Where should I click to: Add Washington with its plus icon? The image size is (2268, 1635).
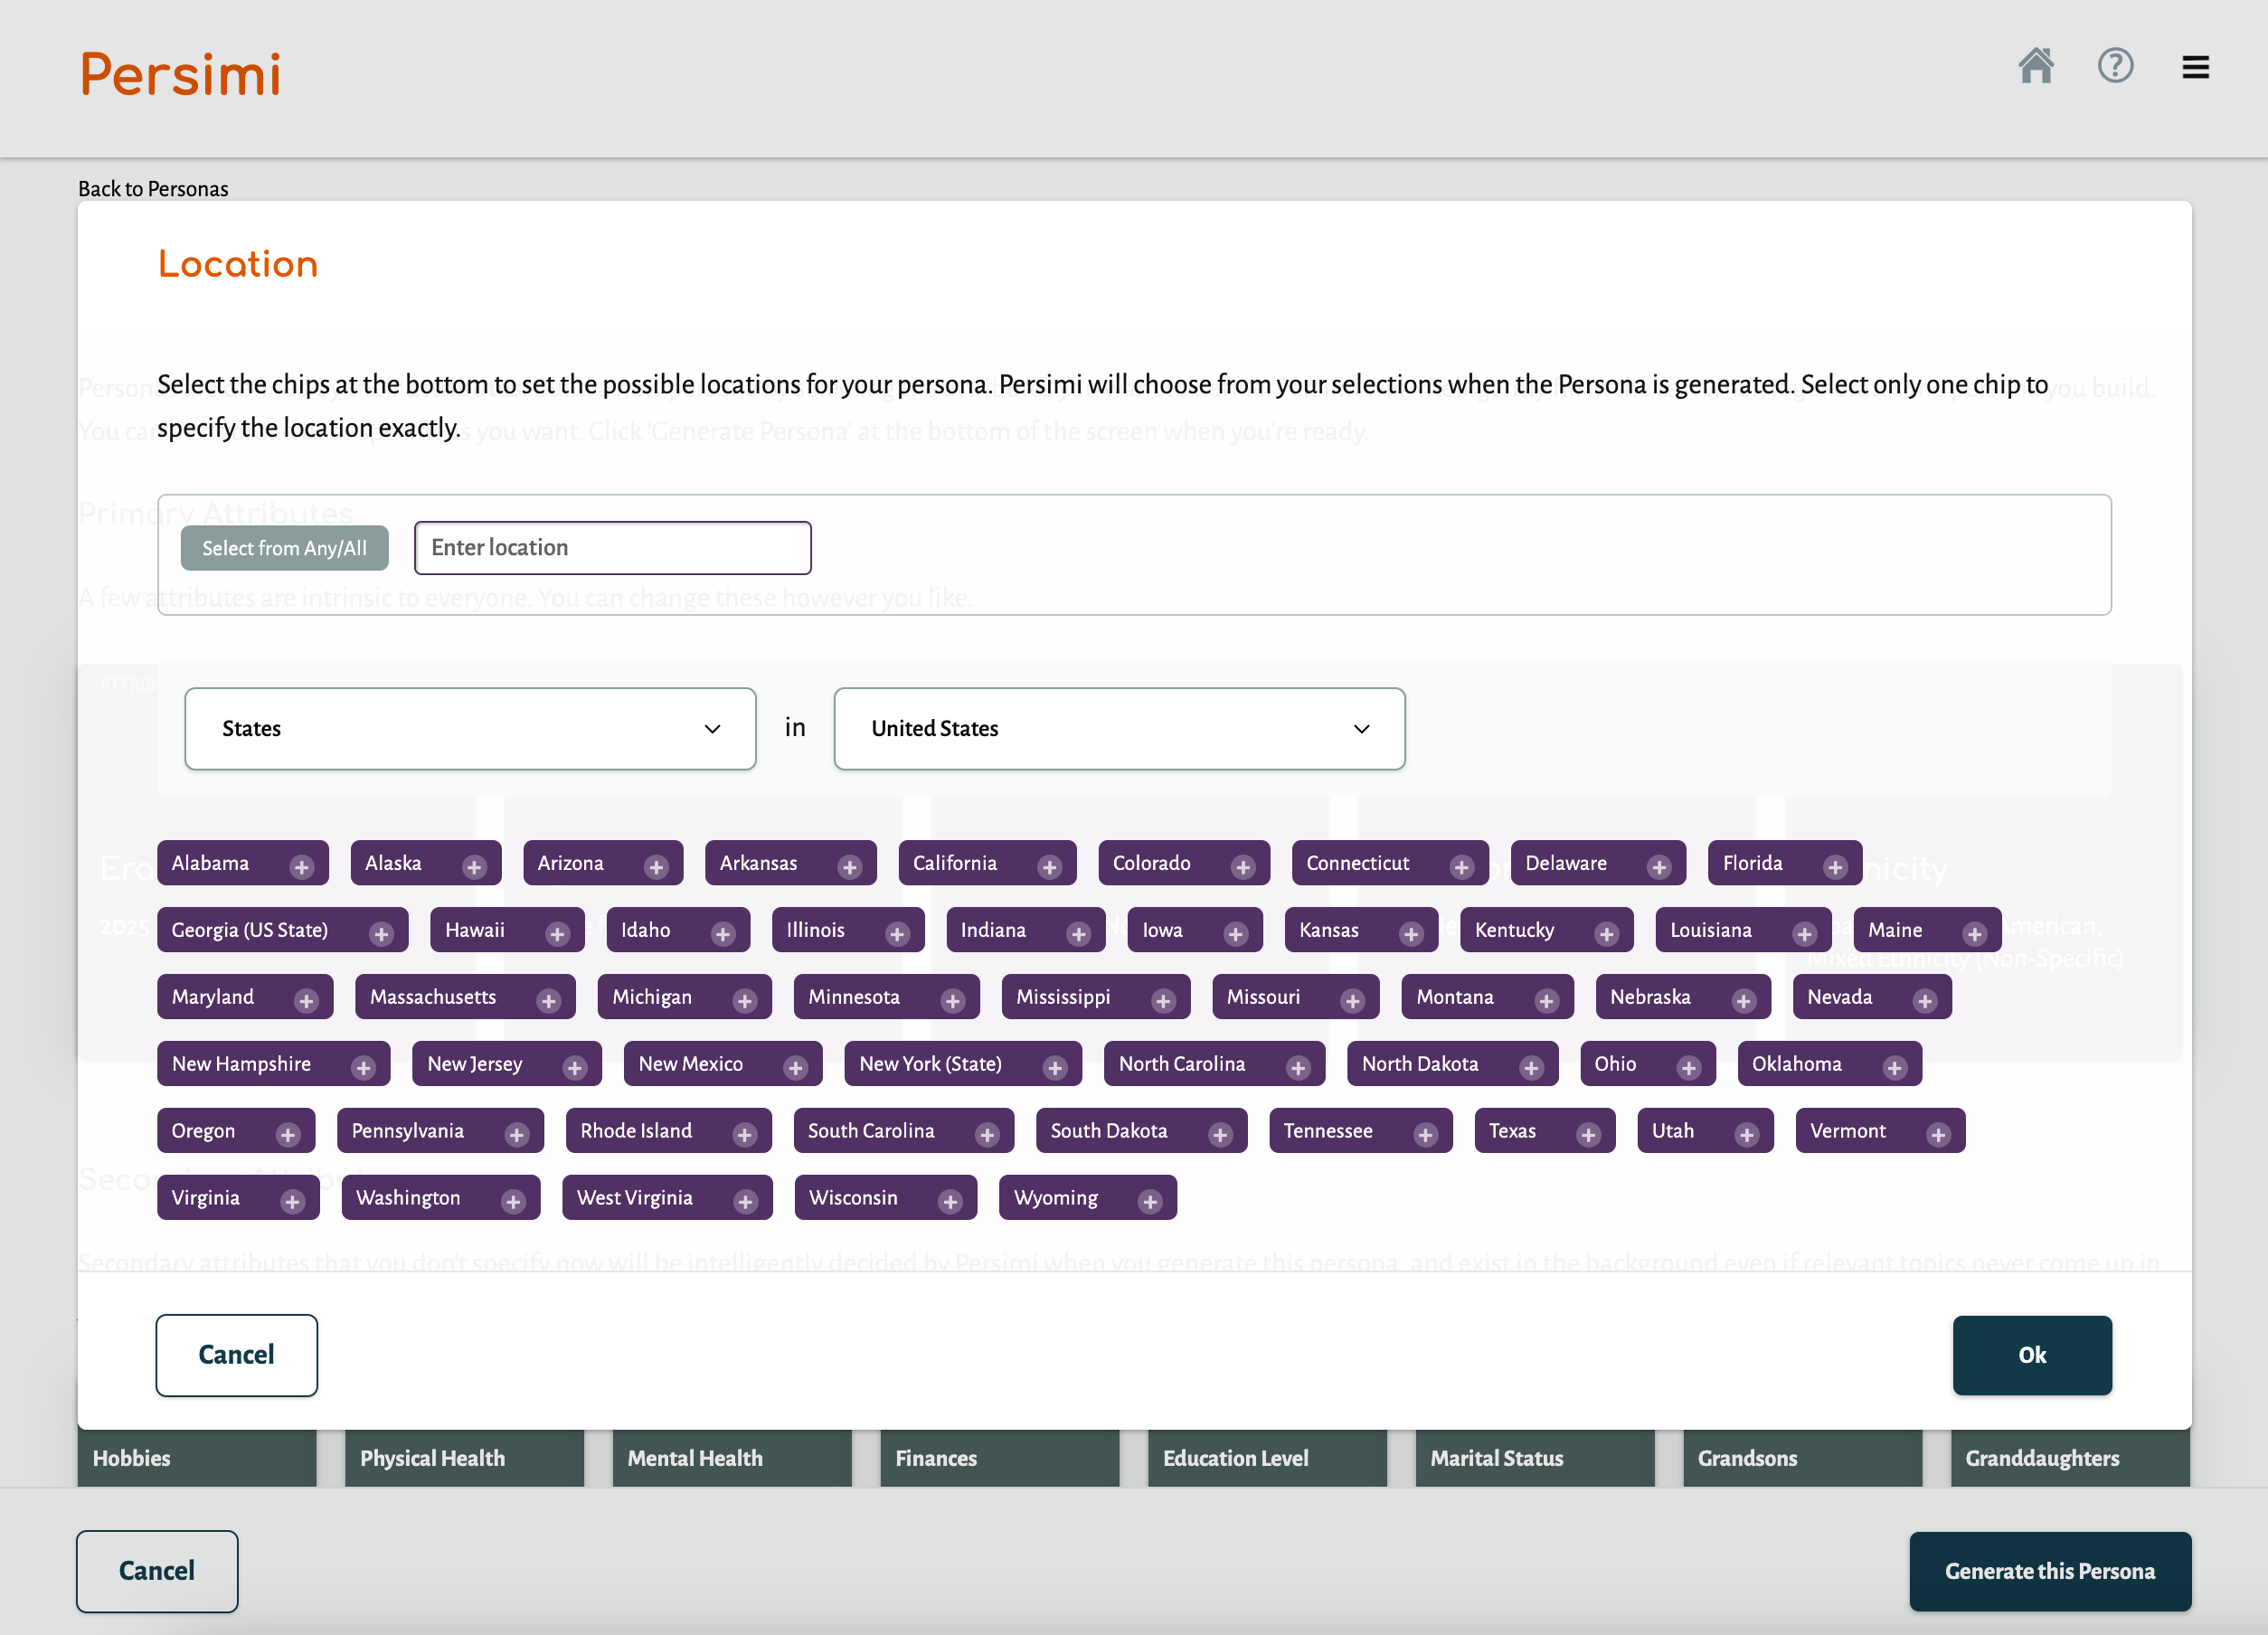point(513,1202)
